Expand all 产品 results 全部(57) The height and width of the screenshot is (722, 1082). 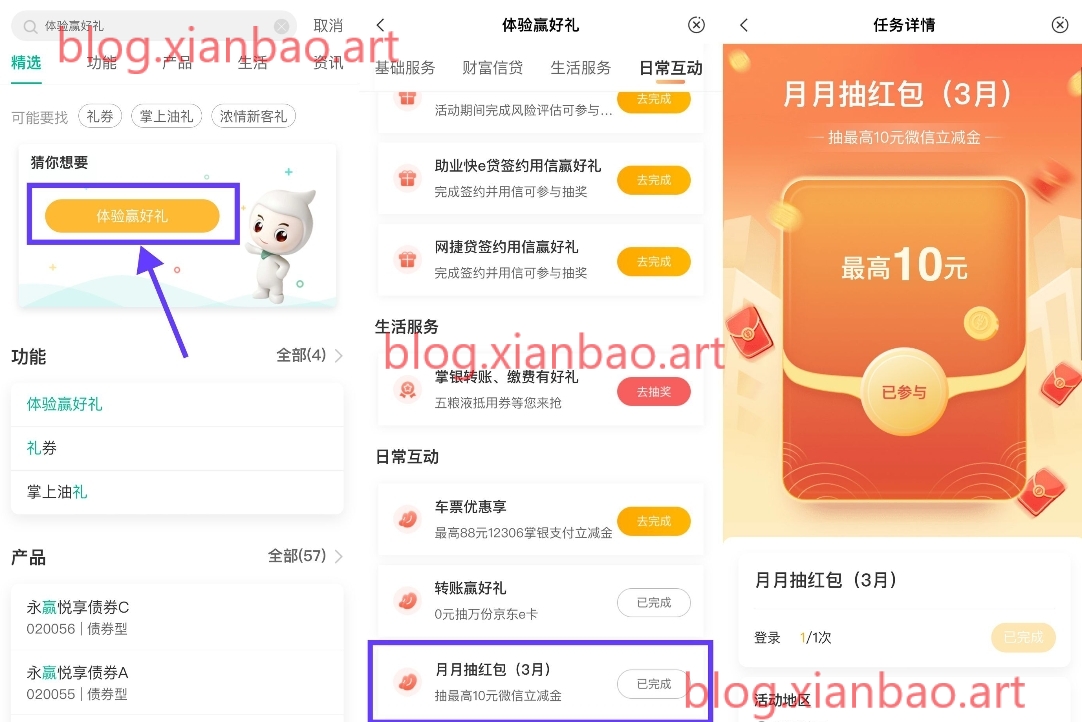[305, 556]
